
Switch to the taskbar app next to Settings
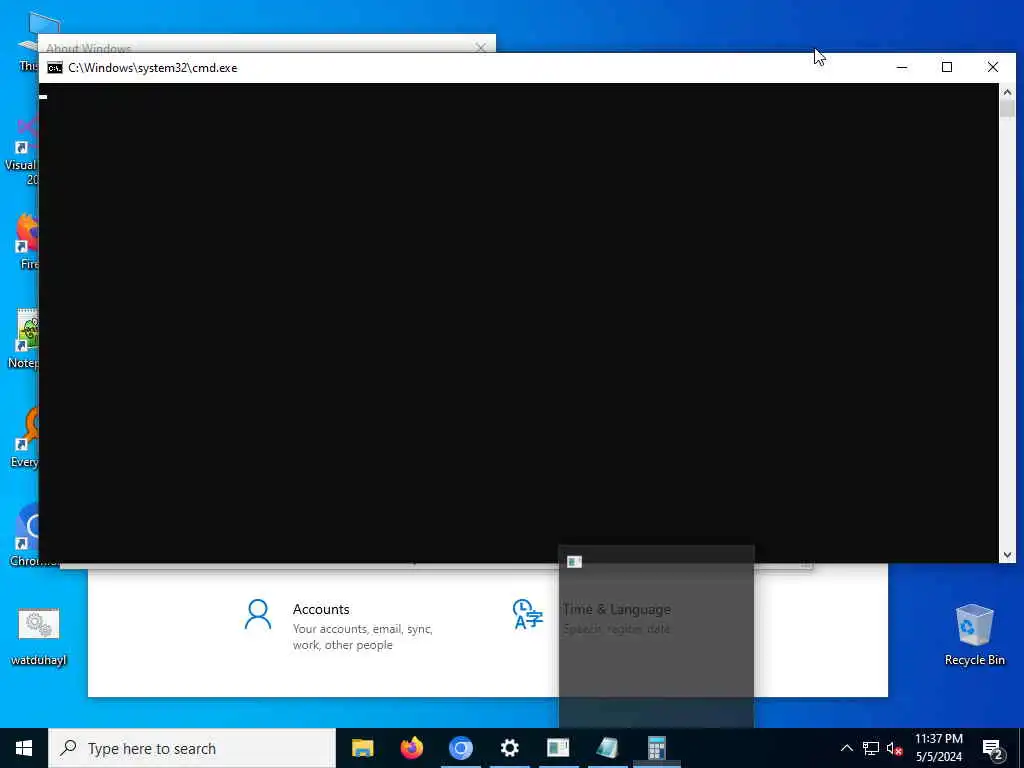pos(558,748)
